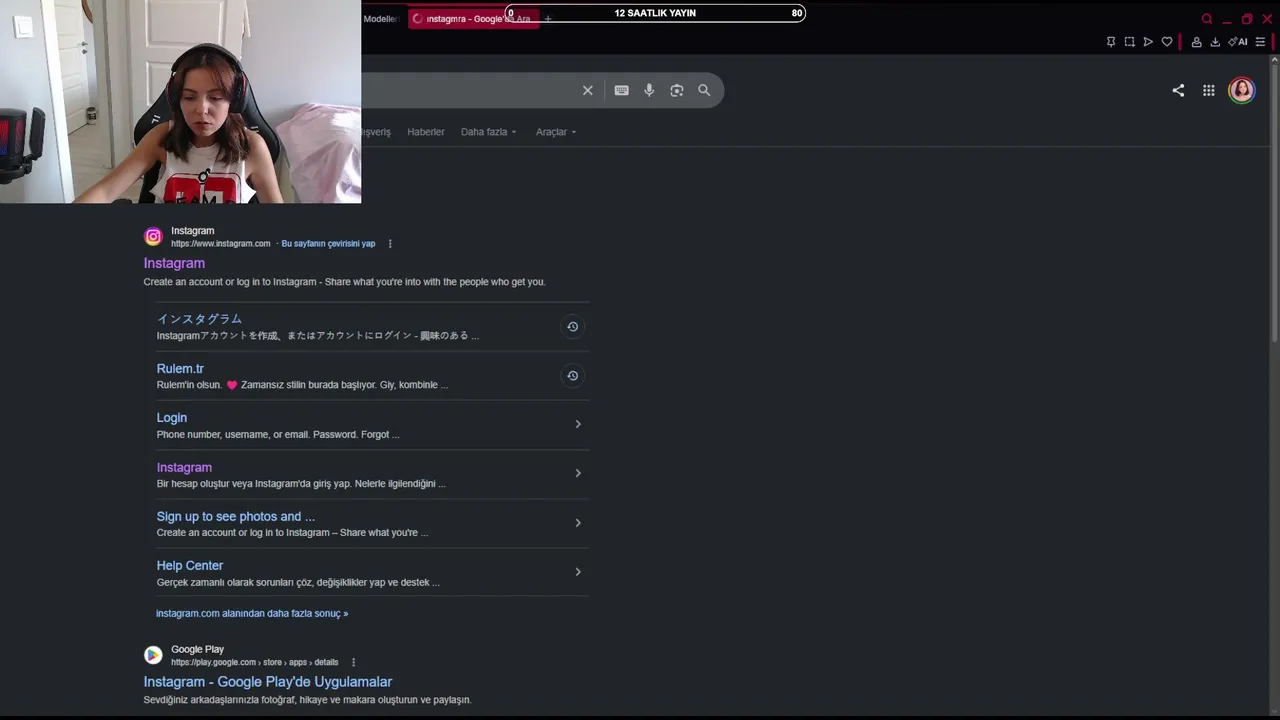Click 'Bu sayfanın çevirisini yap' translate link
1280x720 pixels.
tap(328, 244)
